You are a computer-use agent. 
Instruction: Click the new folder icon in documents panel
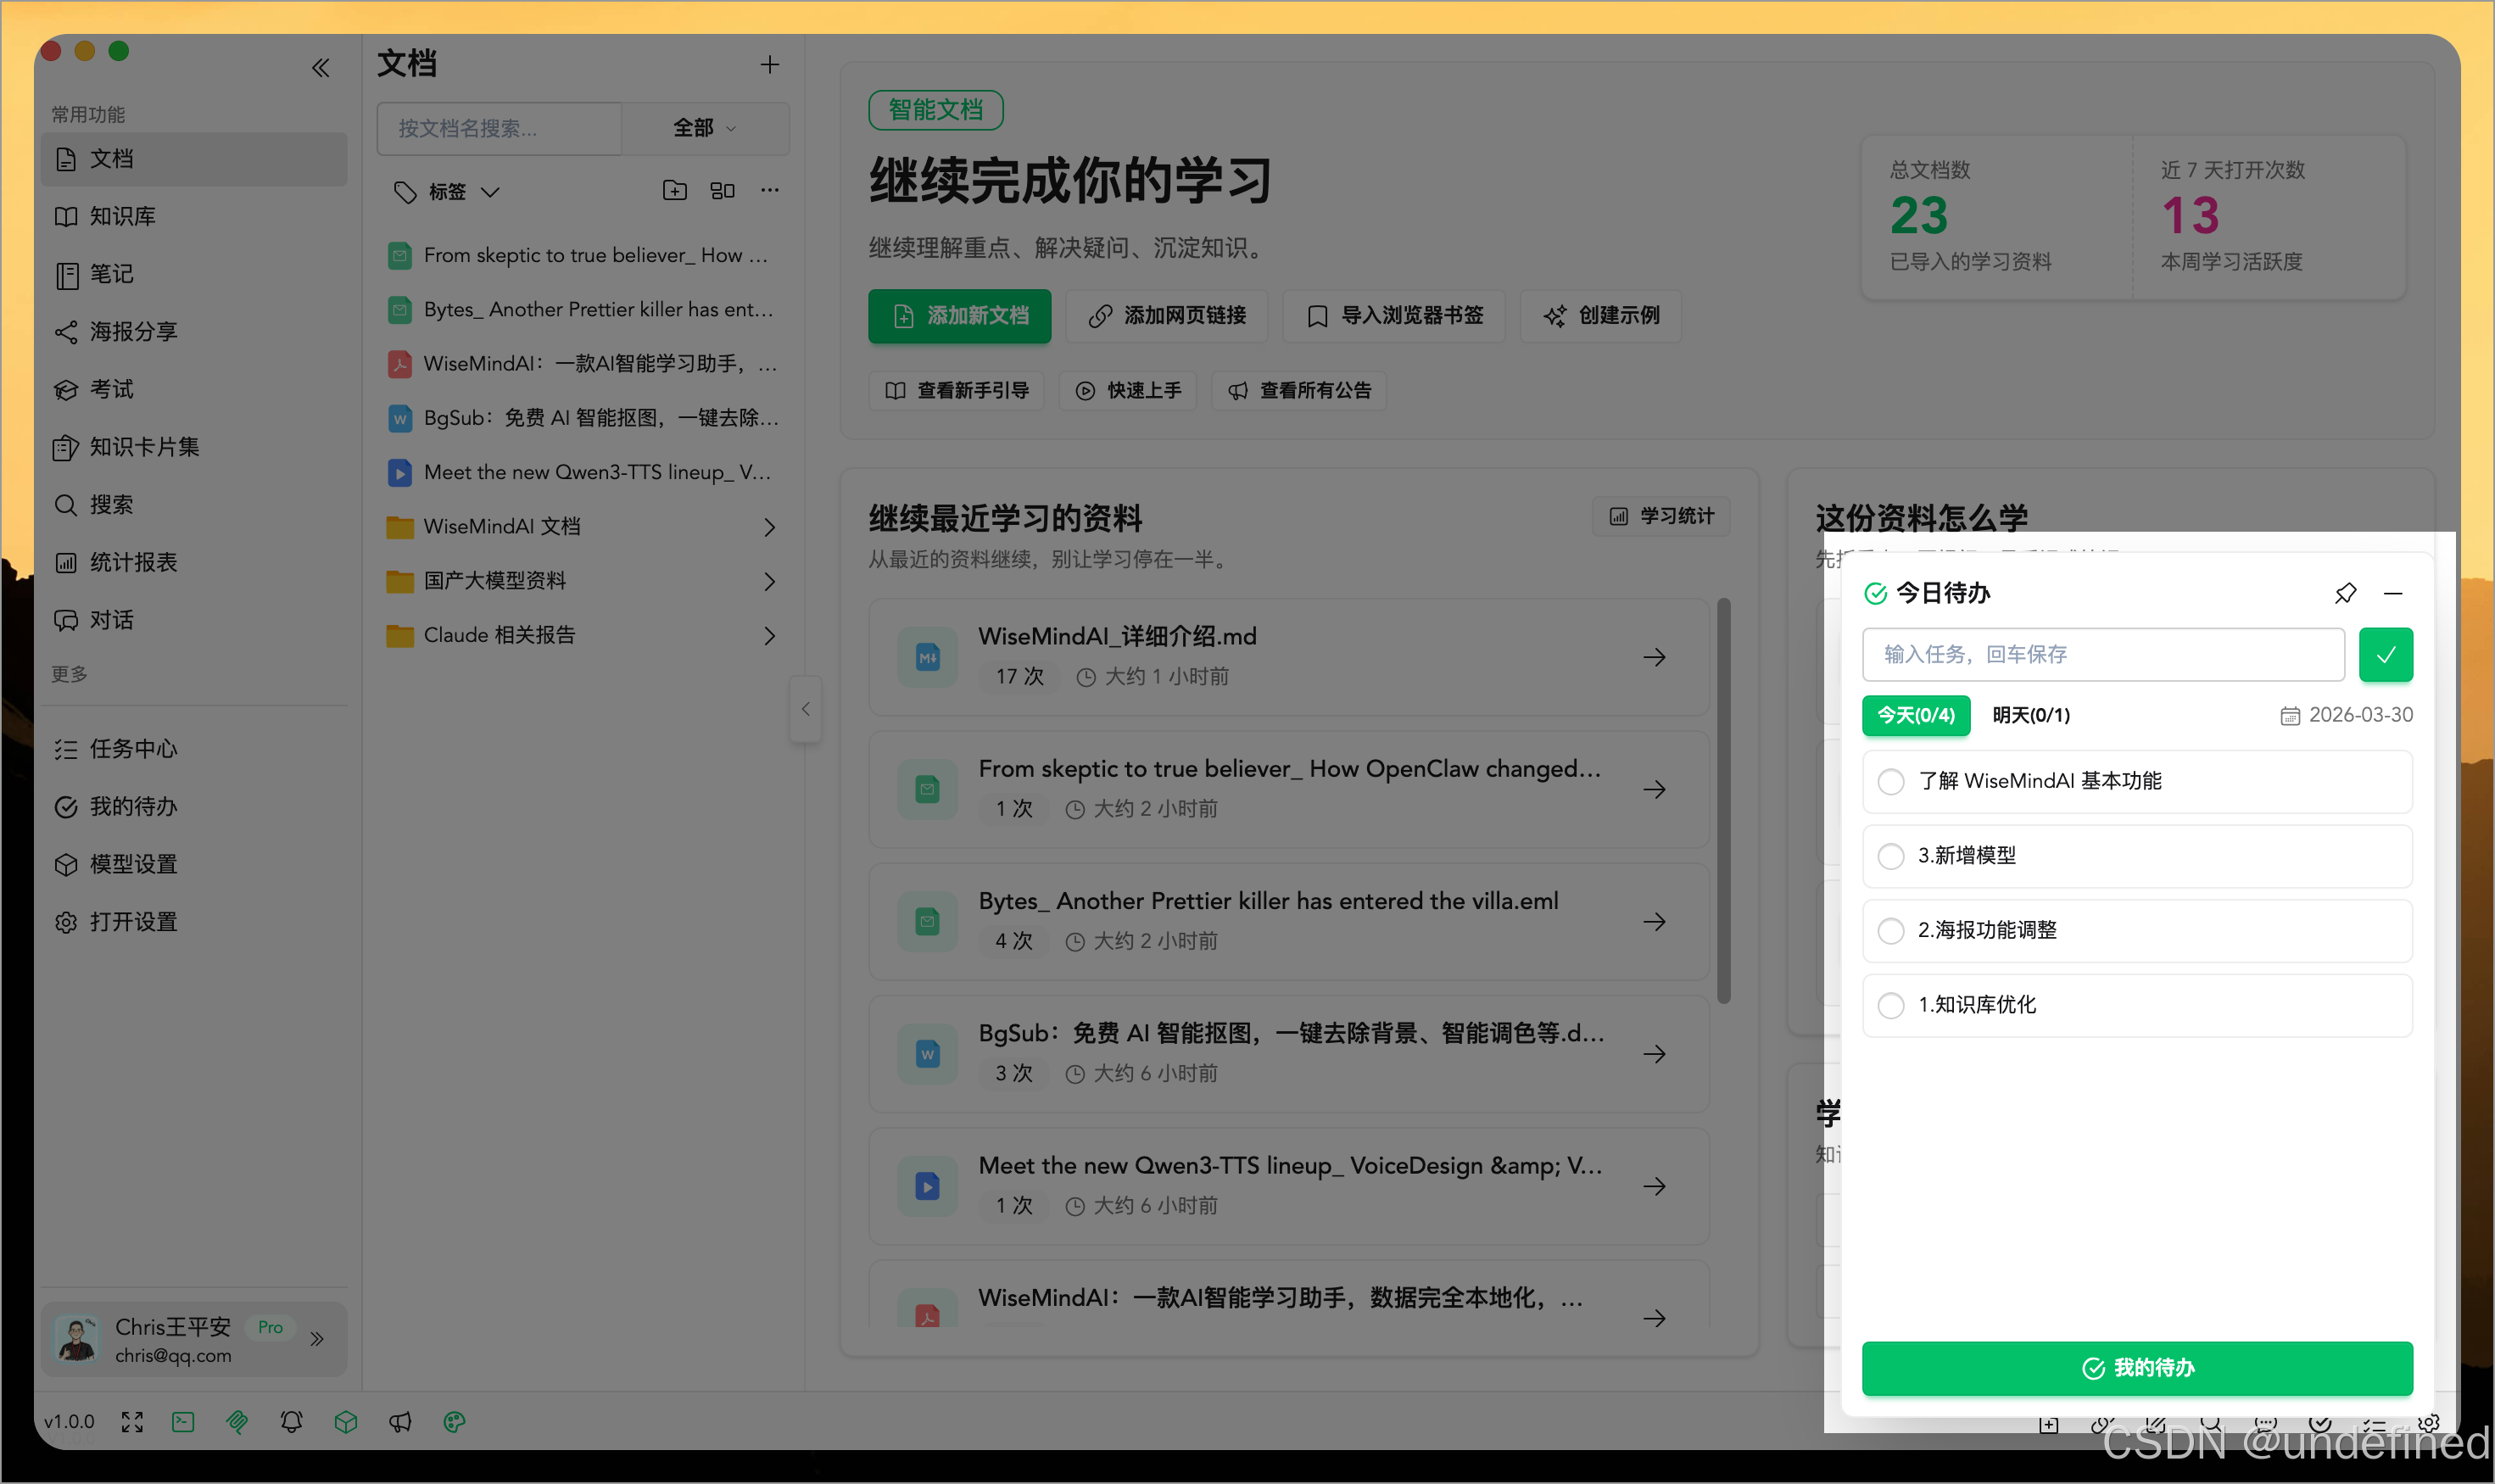[x=675, y=190]
